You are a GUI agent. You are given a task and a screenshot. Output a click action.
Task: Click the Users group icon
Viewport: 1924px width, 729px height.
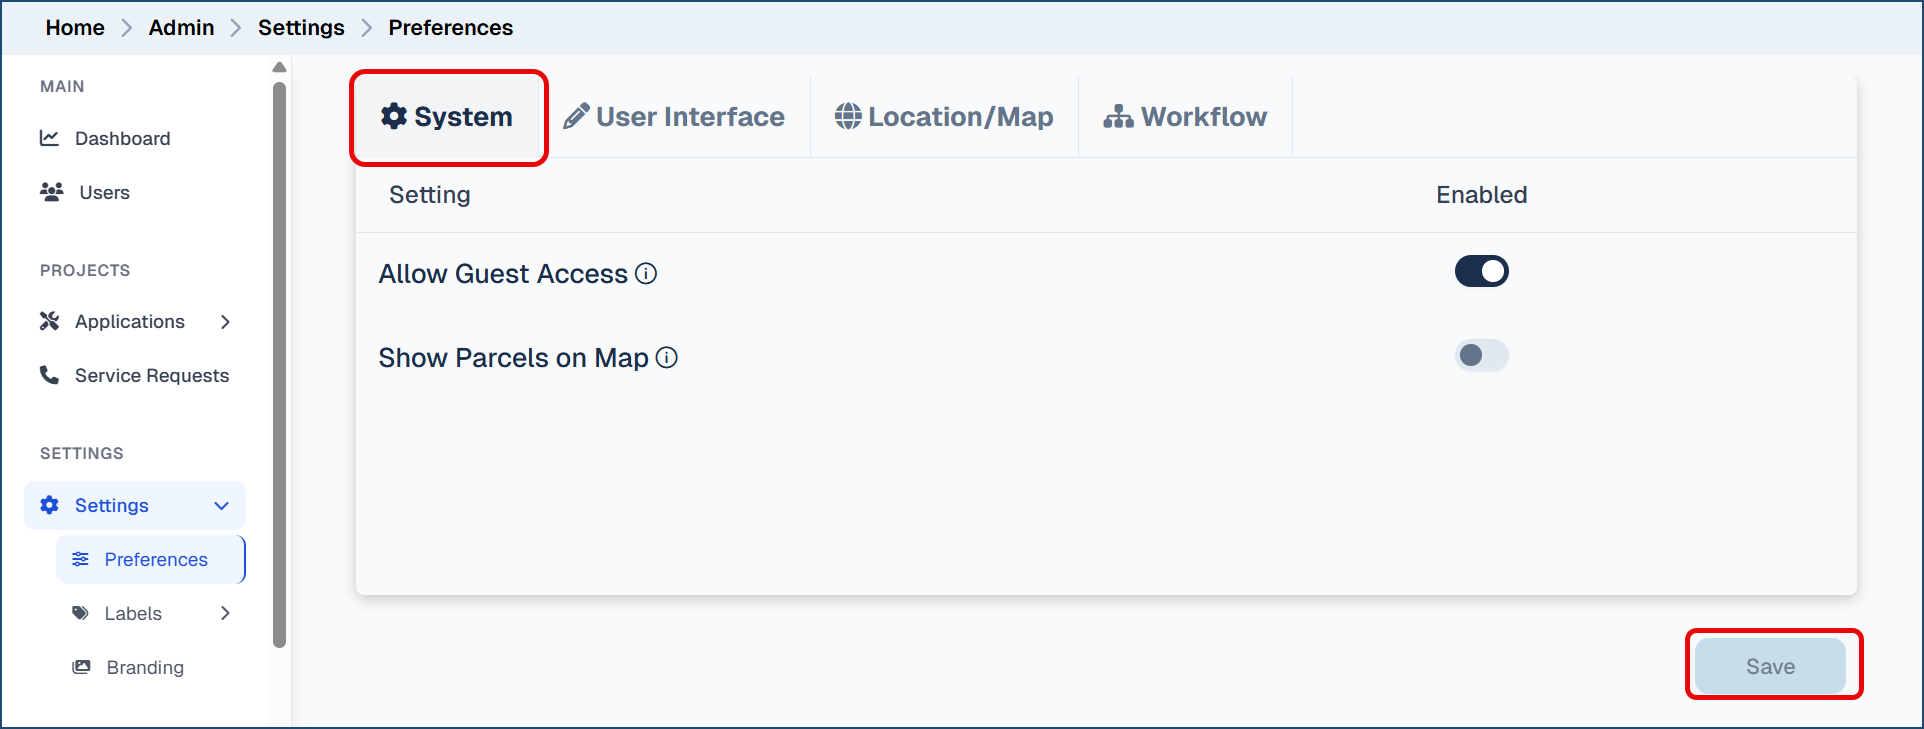pyautogui.click(x=52, y=192)
